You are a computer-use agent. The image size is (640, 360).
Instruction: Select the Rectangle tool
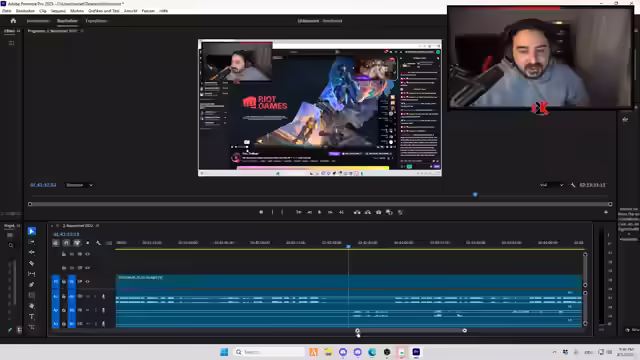(31, 295)
